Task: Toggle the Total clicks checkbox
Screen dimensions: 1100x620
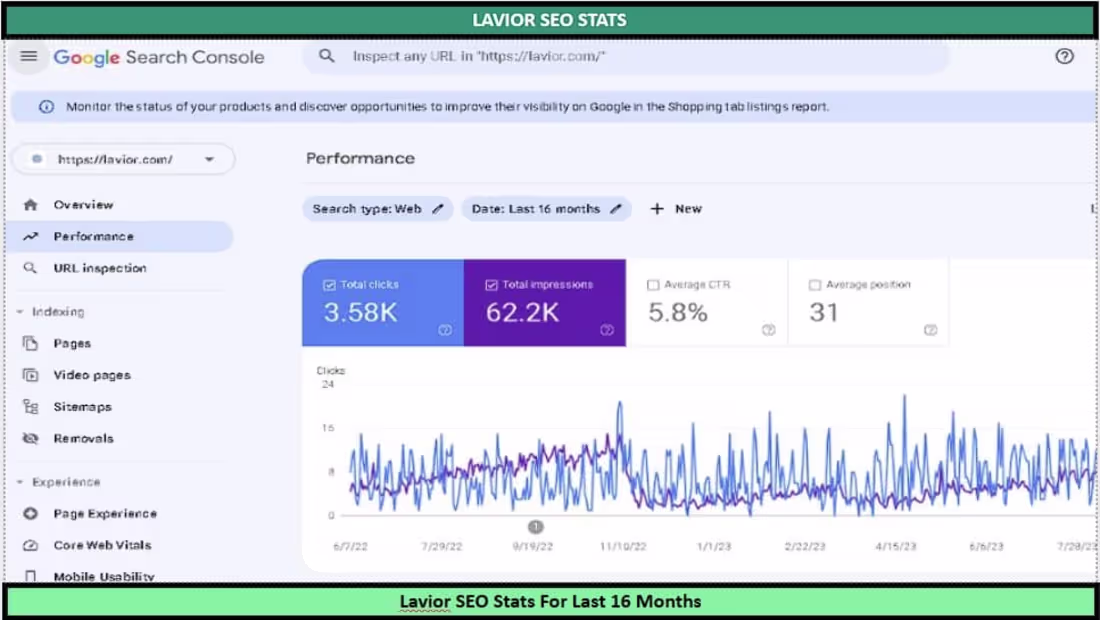Action: [x=329, y=285]
